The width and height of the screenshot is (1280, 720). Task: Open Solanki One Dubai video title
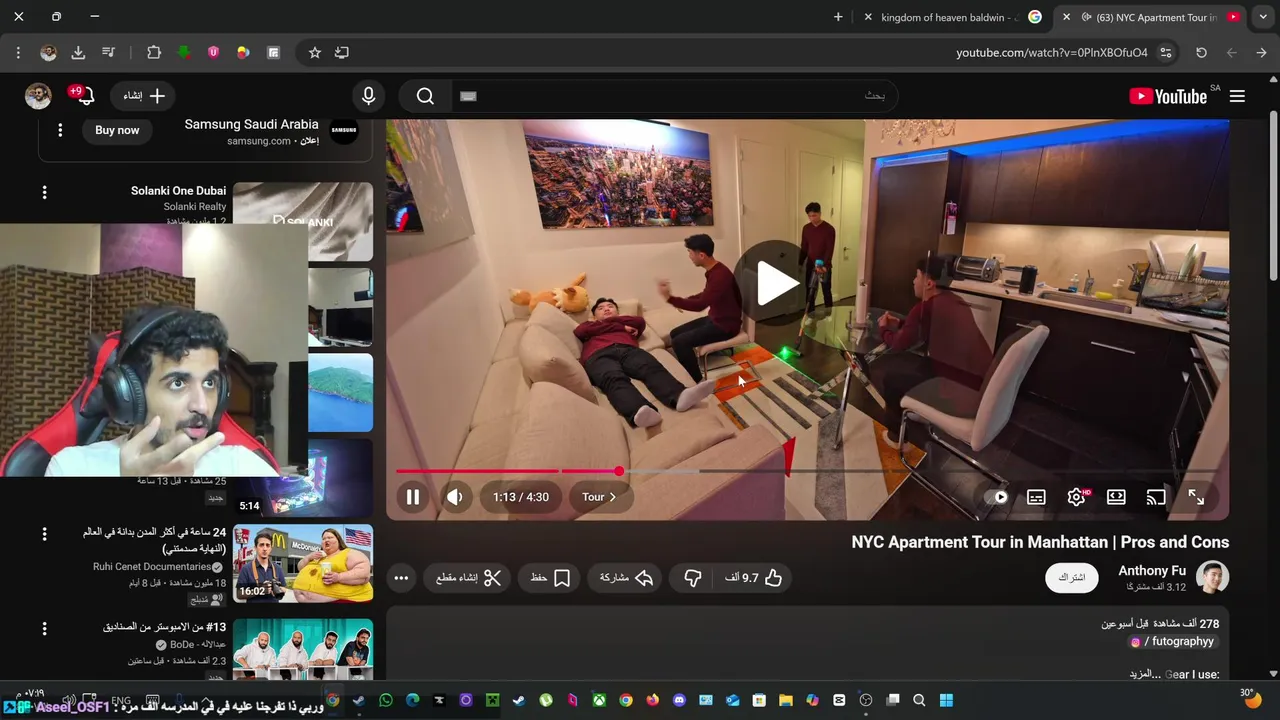coord(178,190)
